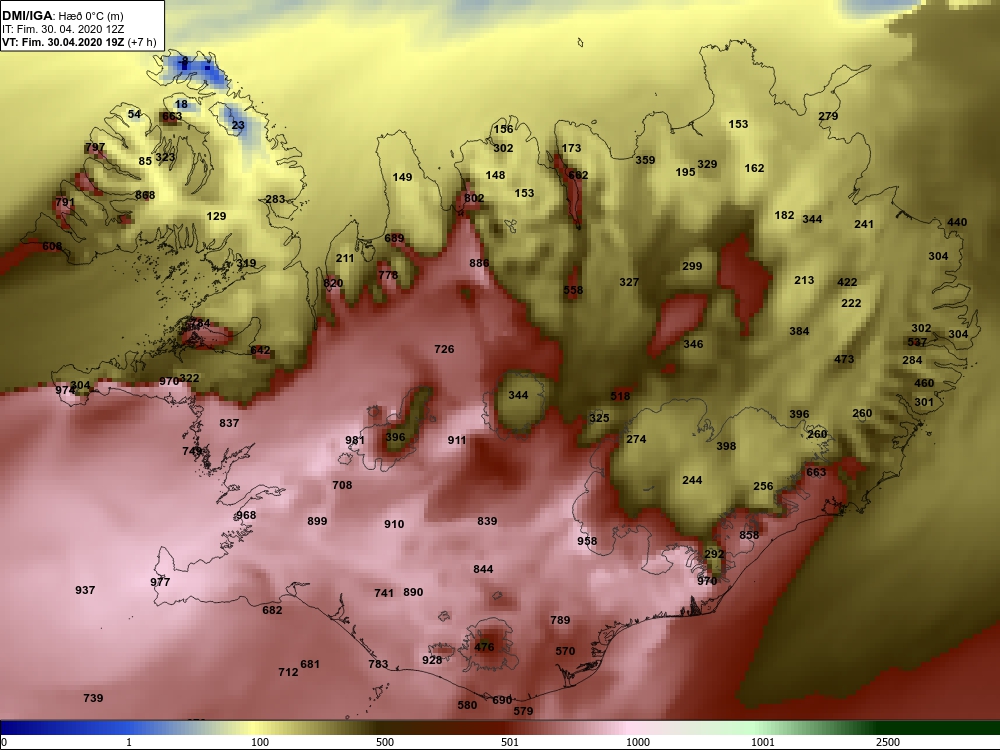The width and height of the screenshot is (1000, 750).
Task: Click the map value '537'
Action: (917, 342)
